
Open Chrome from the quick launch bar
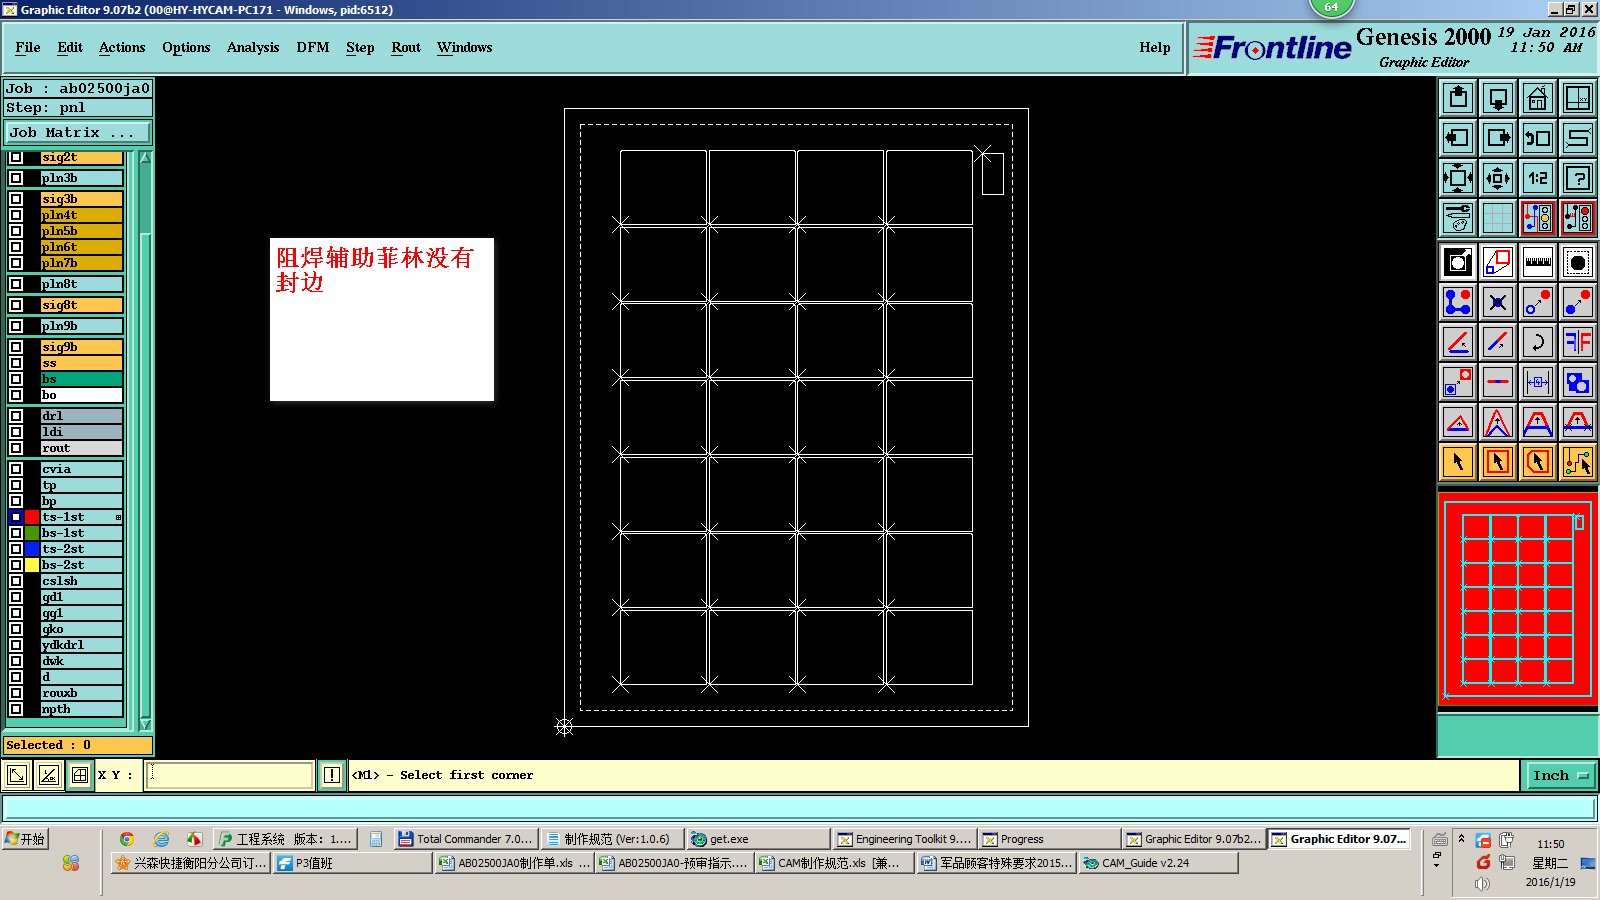coord(127,839)
